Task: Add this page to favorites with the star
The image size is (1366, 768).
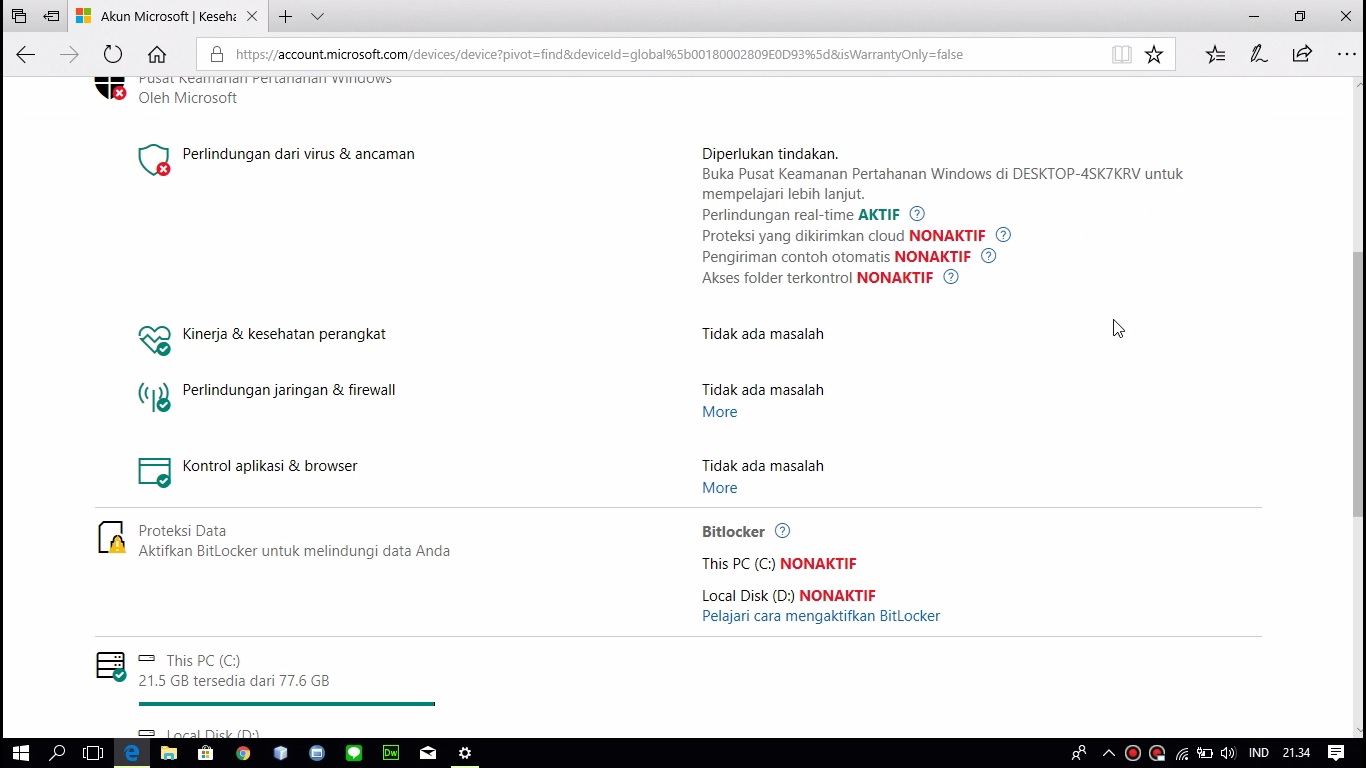Action: pyautogui.click(x=1154, y=55)
